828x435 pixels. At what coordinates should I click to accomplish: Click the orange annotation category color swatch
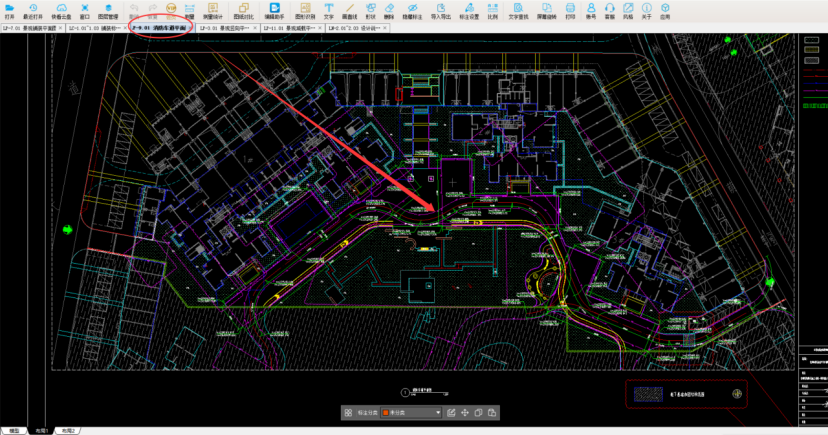coord(385,412)
